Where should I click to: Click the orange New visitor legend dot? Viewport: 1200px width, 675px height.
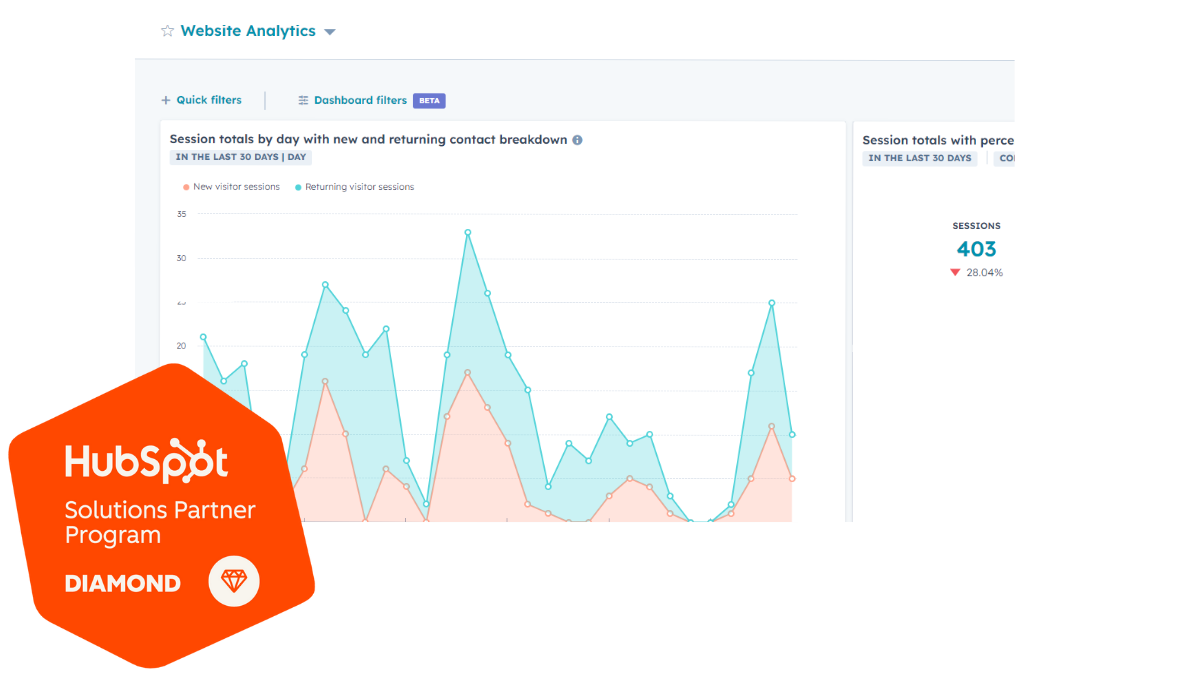point(186,187)
